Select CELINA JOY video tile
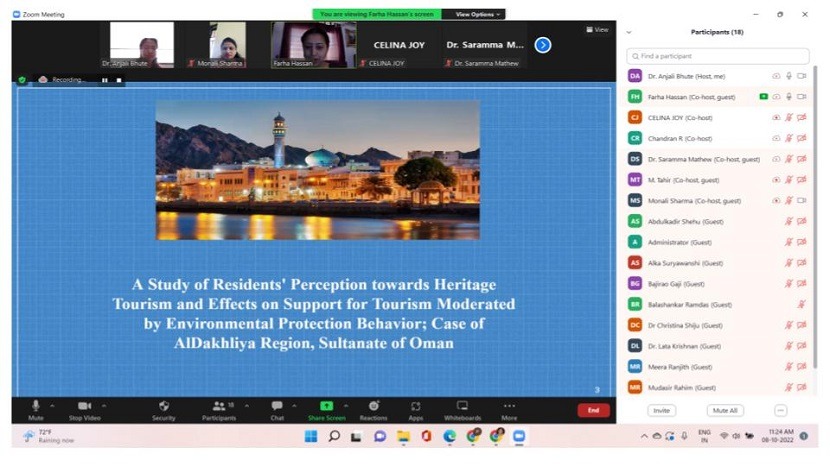This screenshot has height=466, width=830. point(399,45)
